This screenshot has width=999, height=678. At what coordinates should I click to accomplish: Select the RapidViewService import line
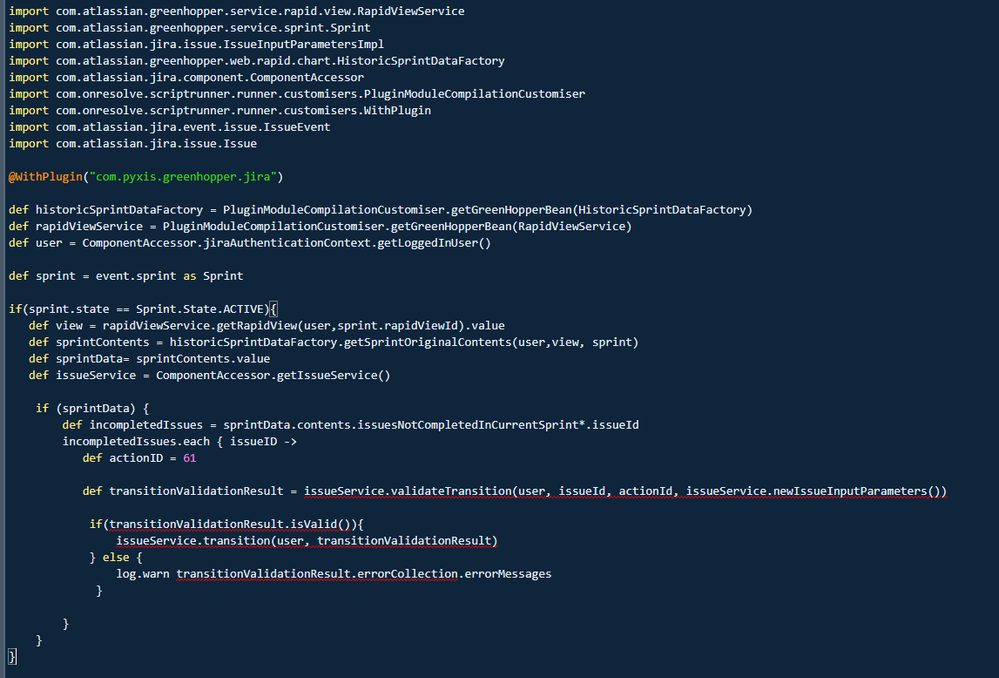click(235, 11)
